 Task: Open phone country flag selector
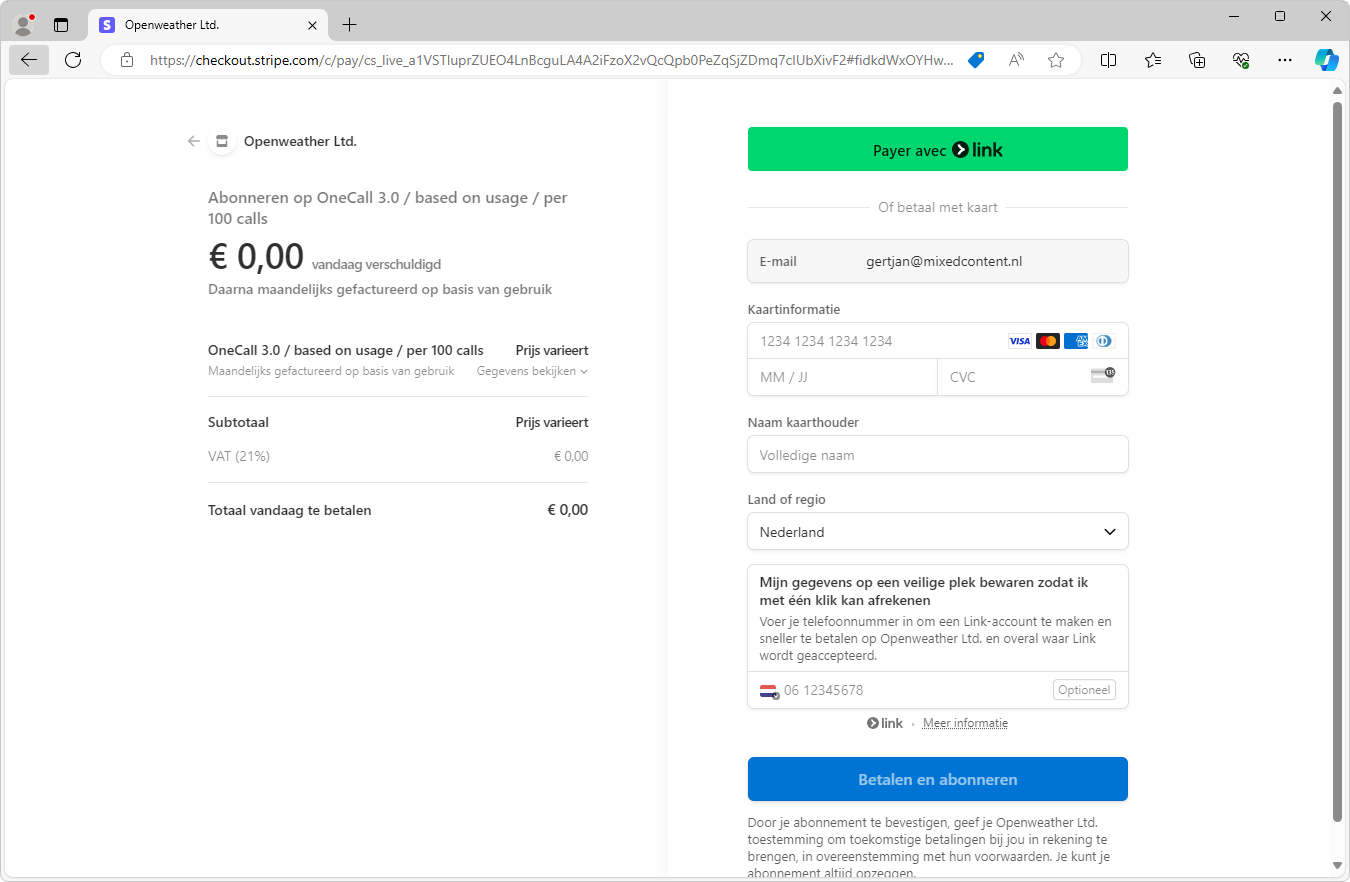pos(769,690)
